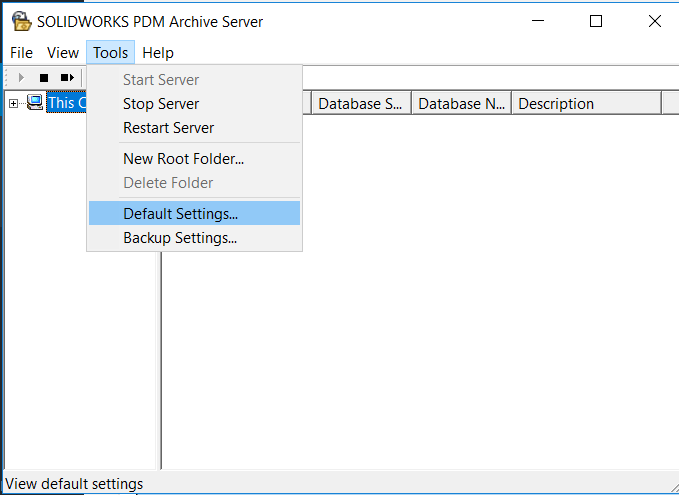The image size is (679, 498).
Task: Click the Restart server toolbar icon
Action: [67, 77]
